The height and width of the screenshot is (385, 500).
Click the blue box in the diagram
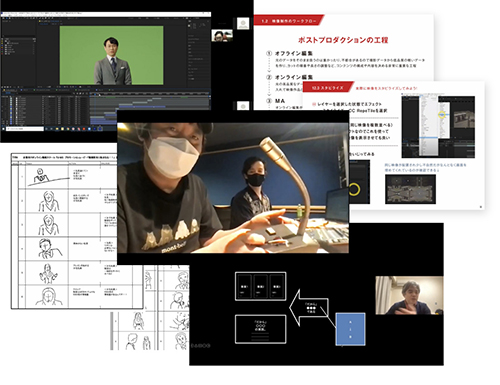click(x=350, y=329)
